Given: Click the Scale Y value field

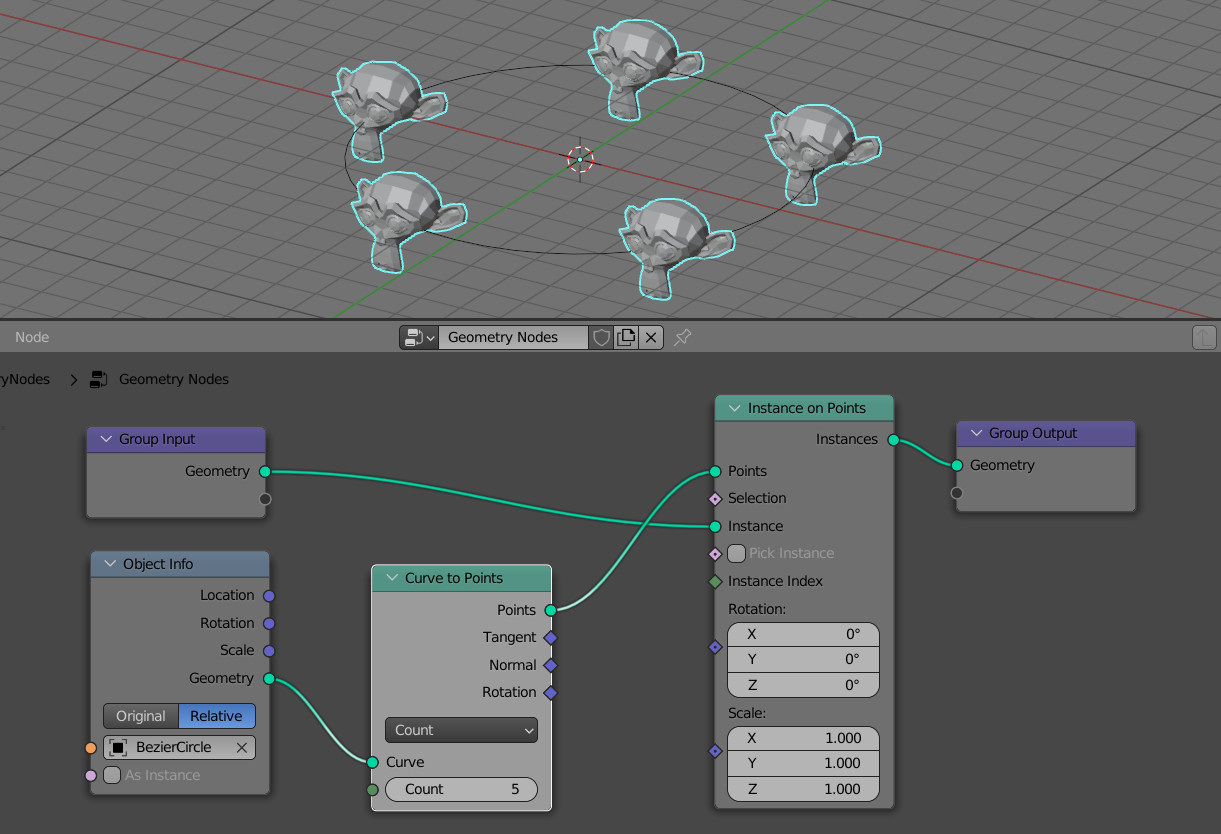Looking at the screenshot, I should [803, 763].
